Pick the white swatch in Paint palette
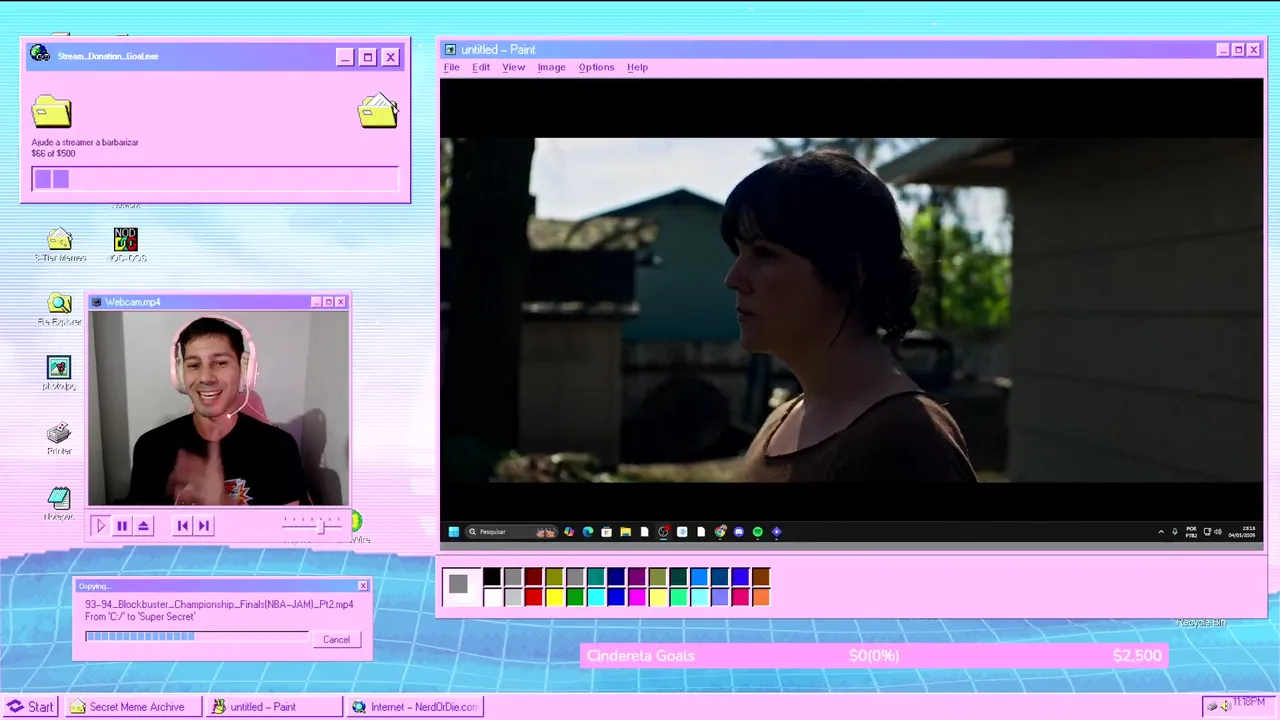 tap(492, 598)
